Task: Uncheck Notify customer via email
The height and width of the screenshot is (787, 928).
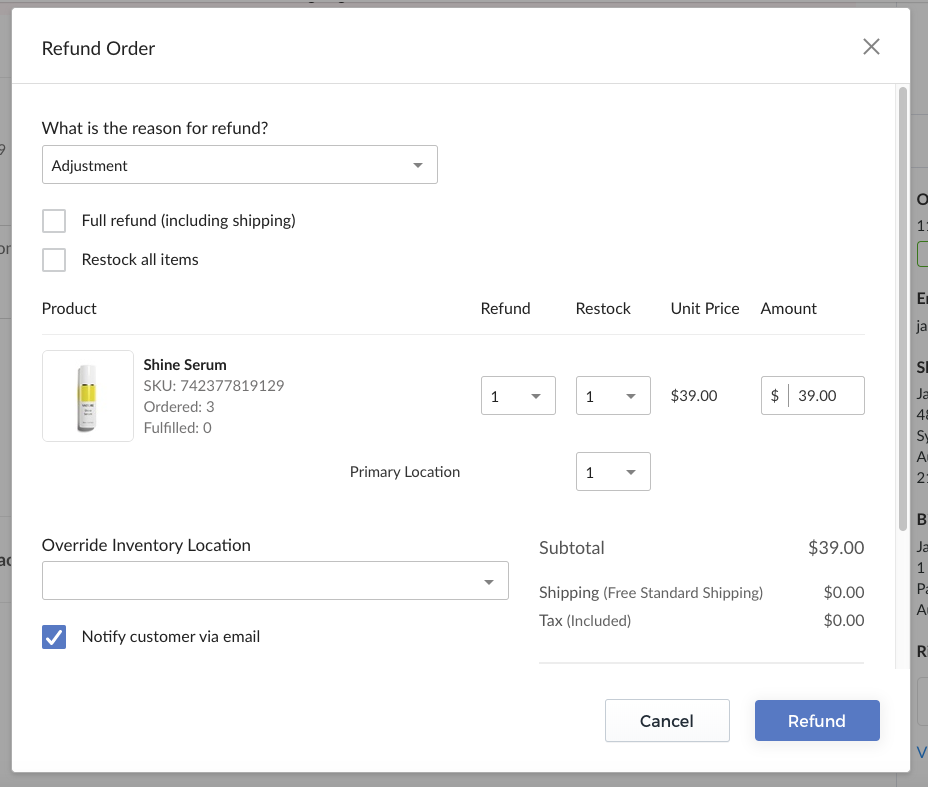Action: 54,637
